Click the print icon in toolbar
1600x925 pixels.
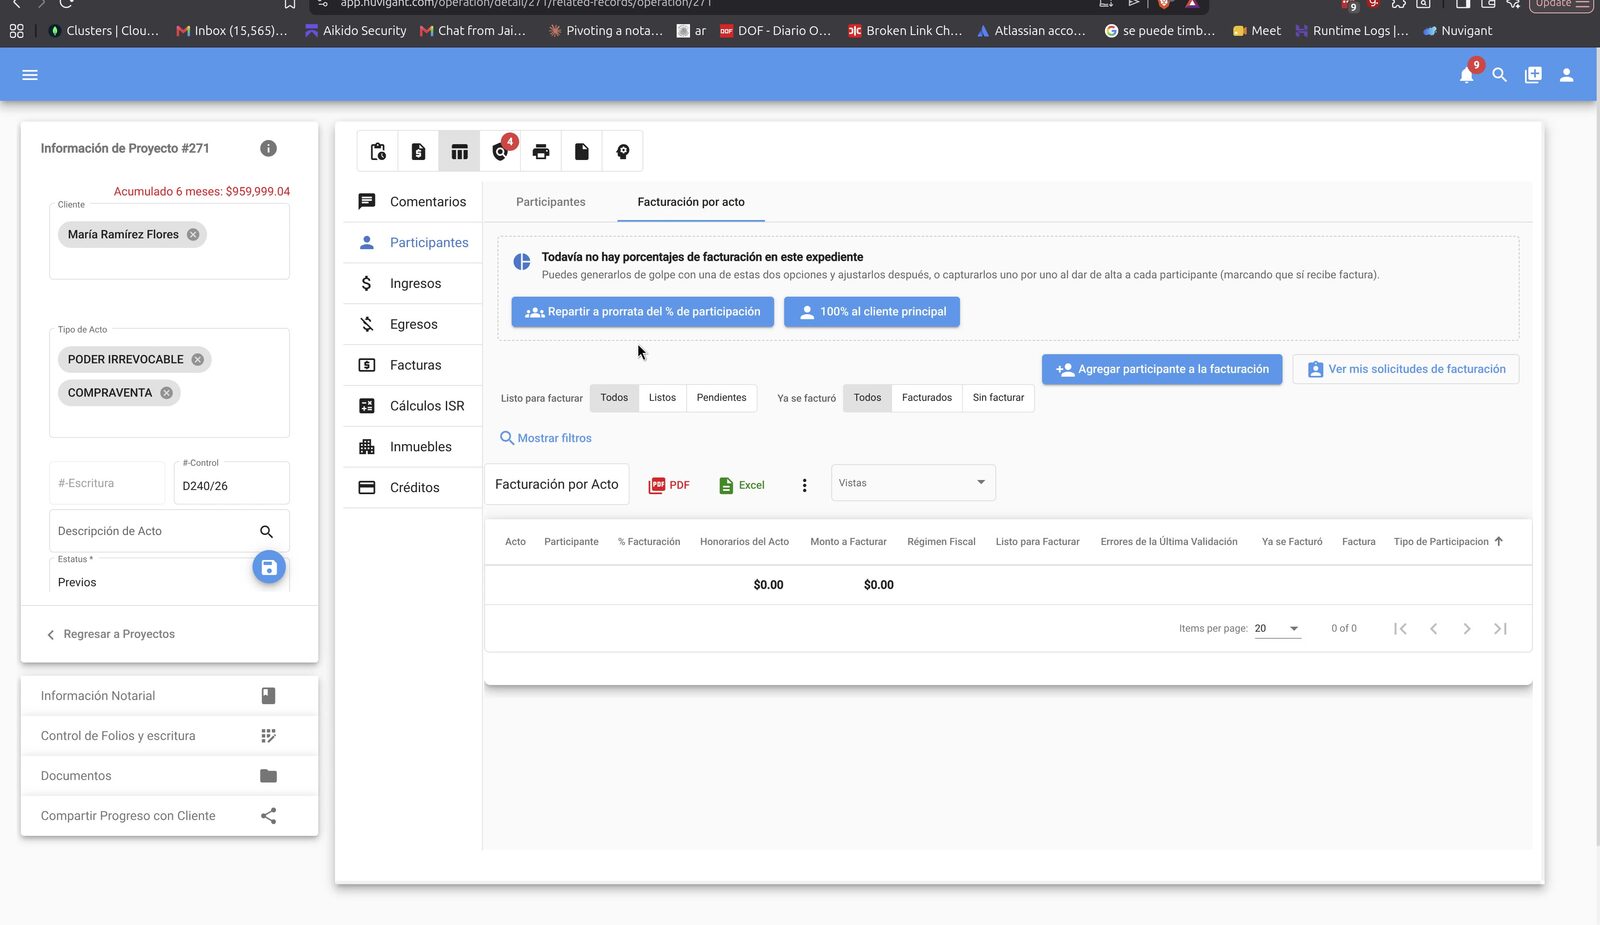click(x=541, y=152)
